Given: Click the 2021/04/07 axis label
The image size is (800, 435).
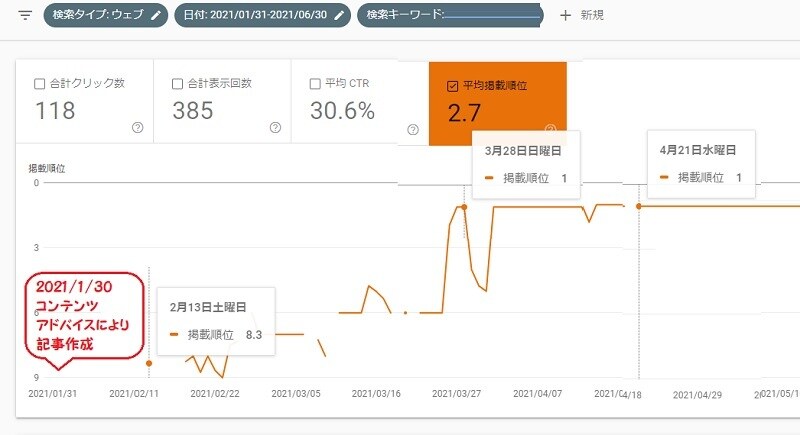Looking at the screenshot, I should click(x=537, y=394).
